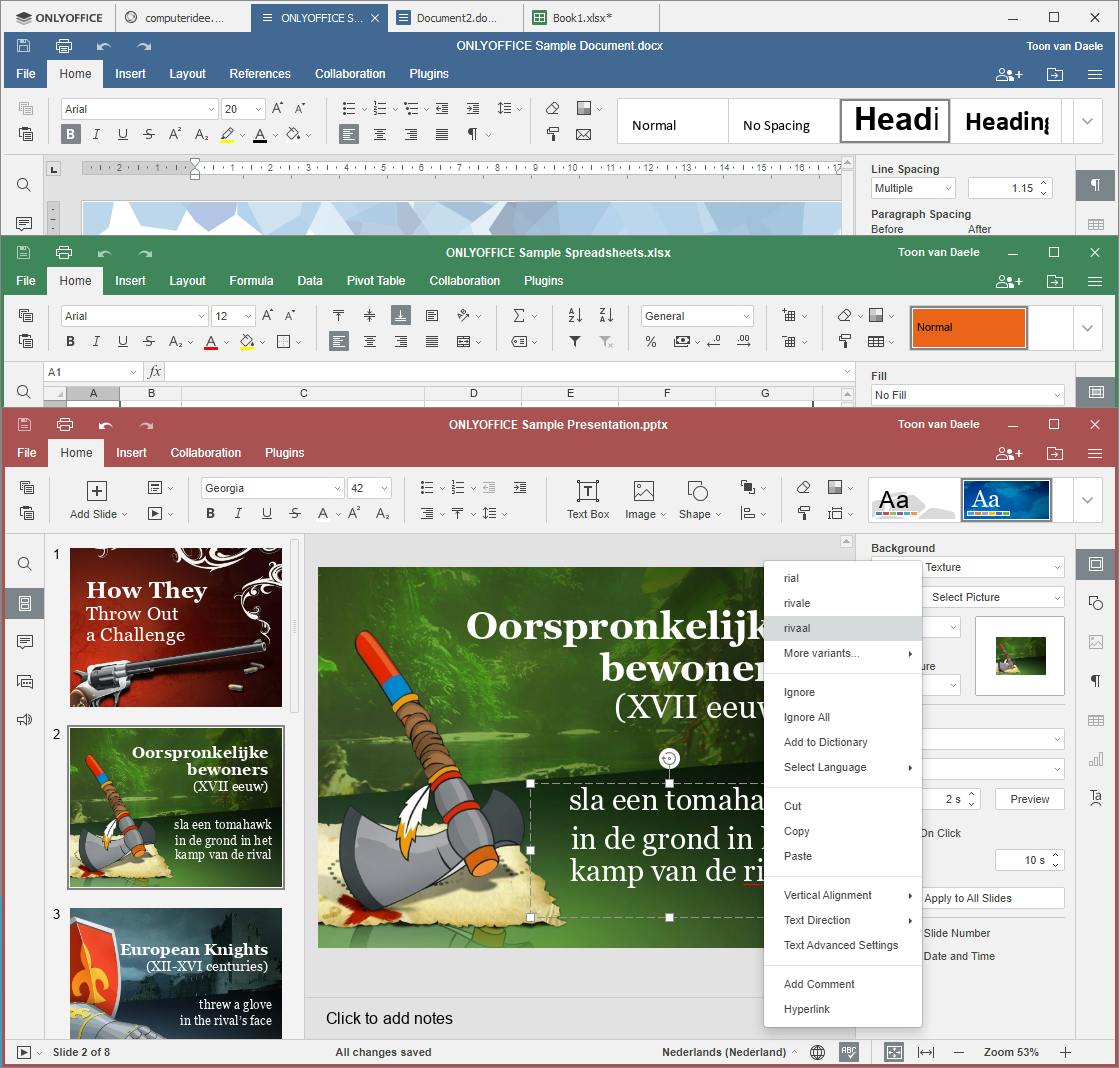Click Add to Dictionary in the context menu

pos(825,742)
